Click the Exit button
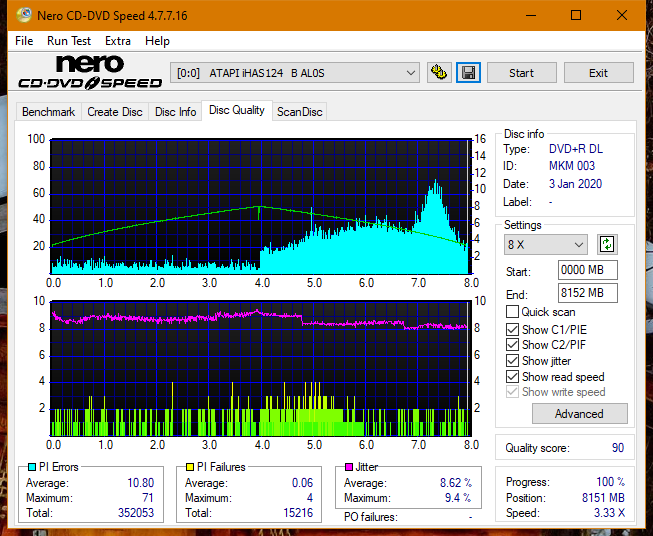 [x=598, y=73]
